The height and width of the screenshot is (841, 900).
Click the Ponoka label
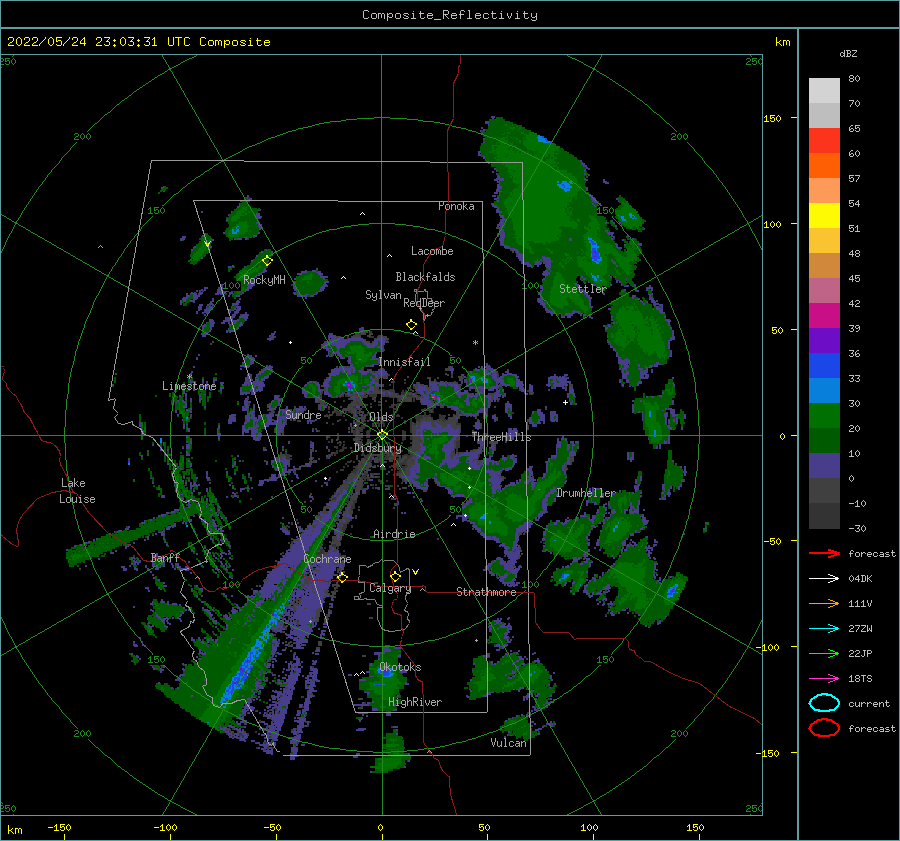pos(456,206)
